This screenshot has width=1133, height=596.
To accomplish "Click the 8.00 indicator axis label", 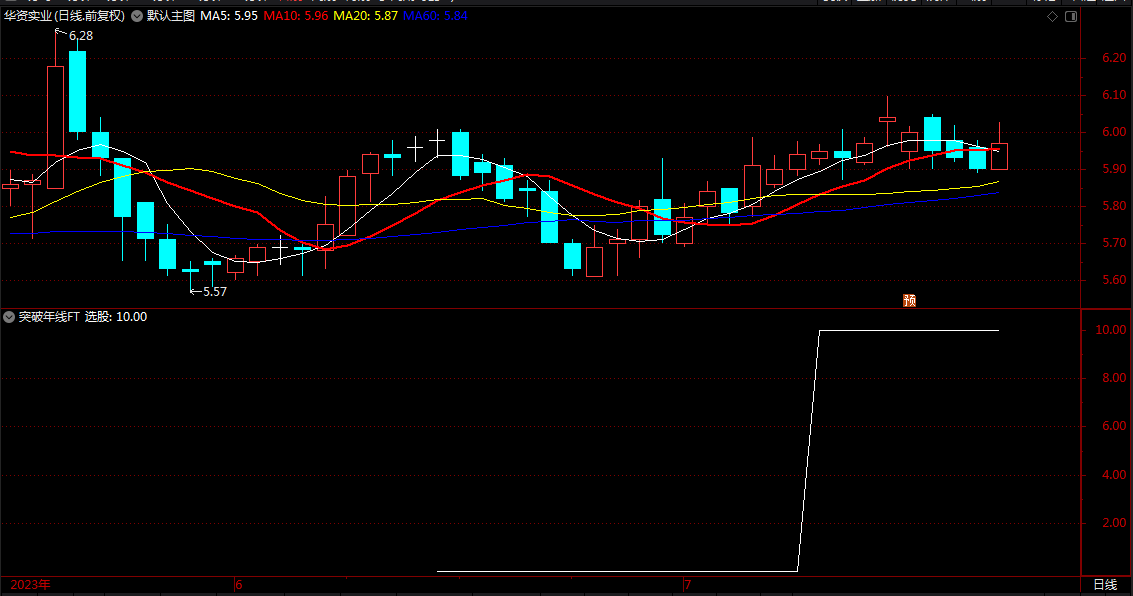I will click(x=1114, y=378).
